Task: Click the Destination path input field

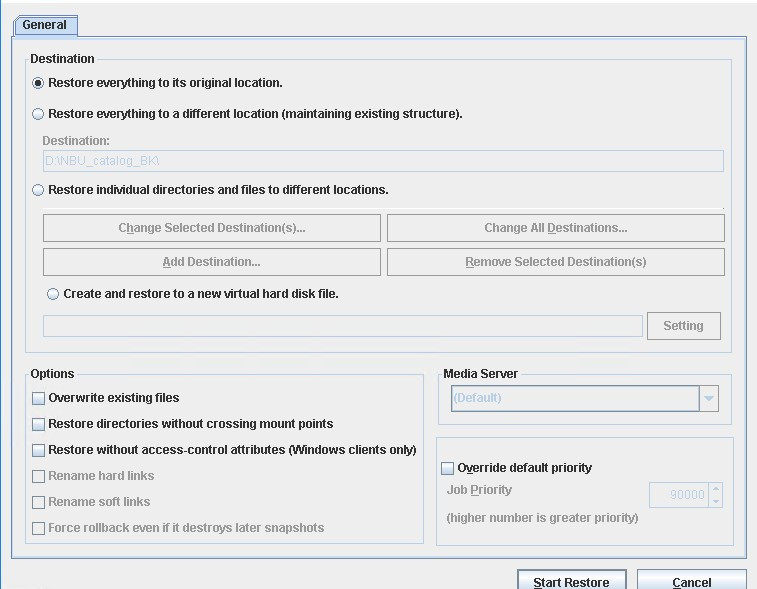Action: (x=383, y=161)
